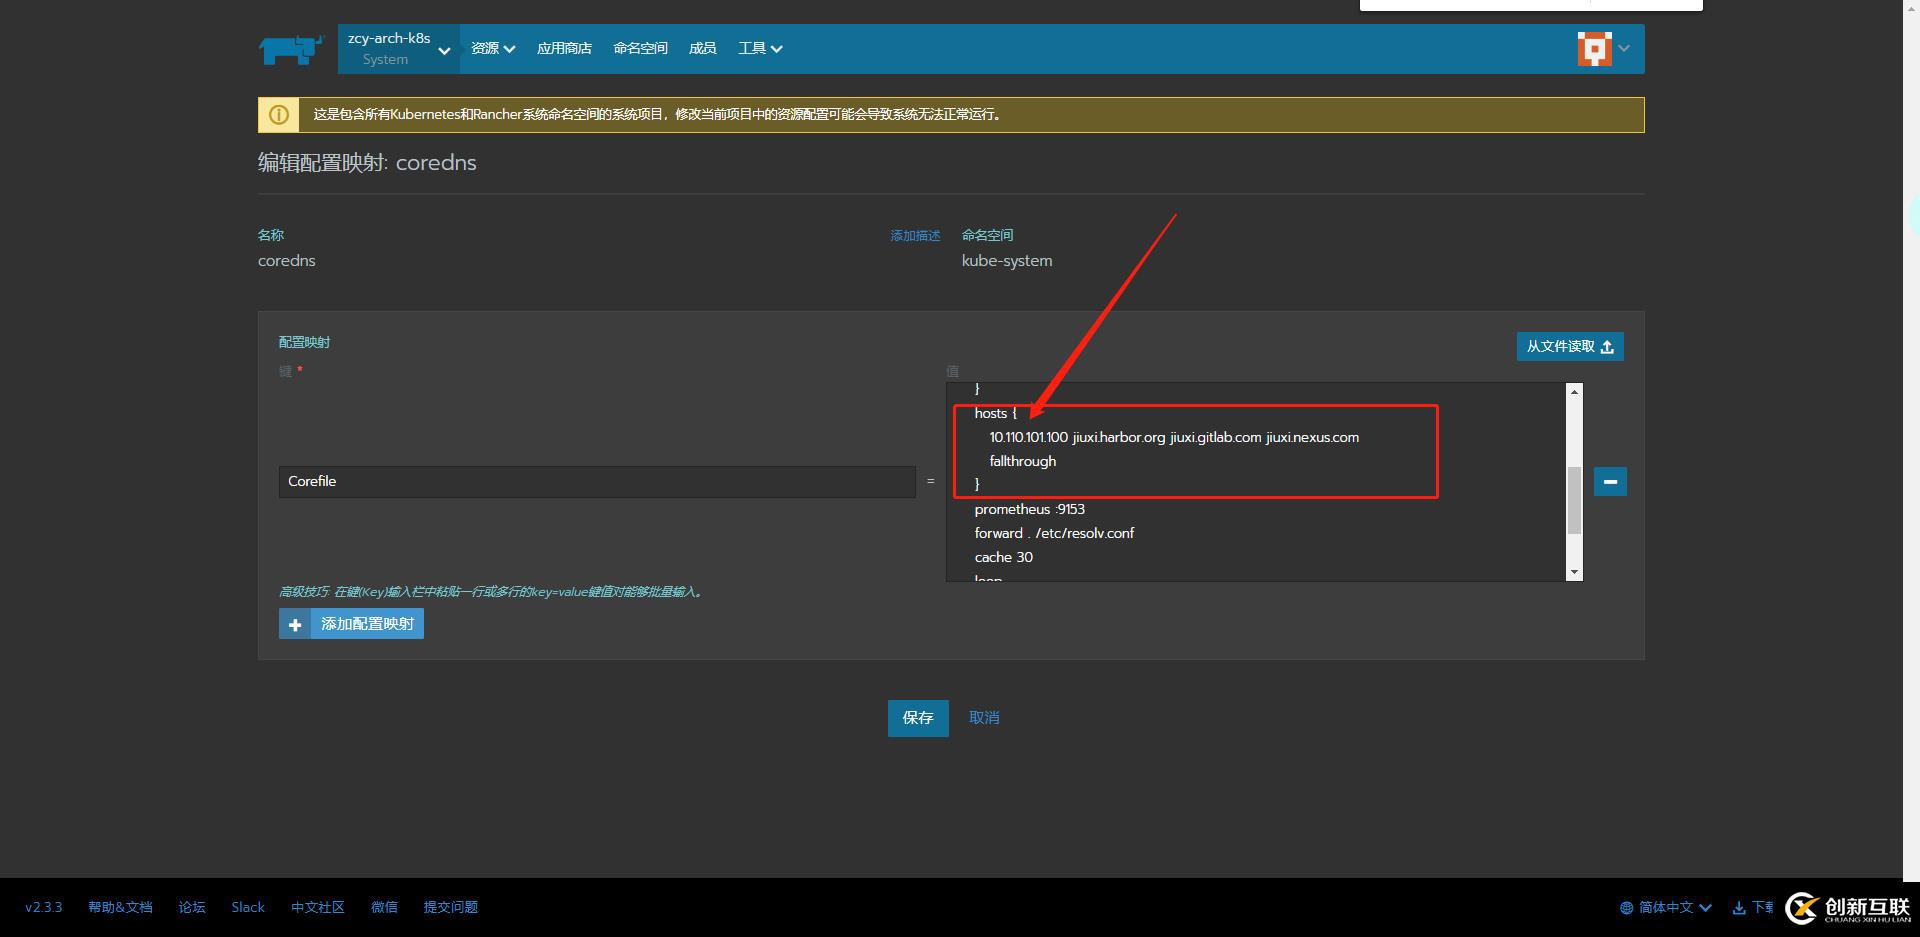Open the user avatar menu
Image resolution: width=1920 pixels, height=937 pixels.
[1602, 48]
